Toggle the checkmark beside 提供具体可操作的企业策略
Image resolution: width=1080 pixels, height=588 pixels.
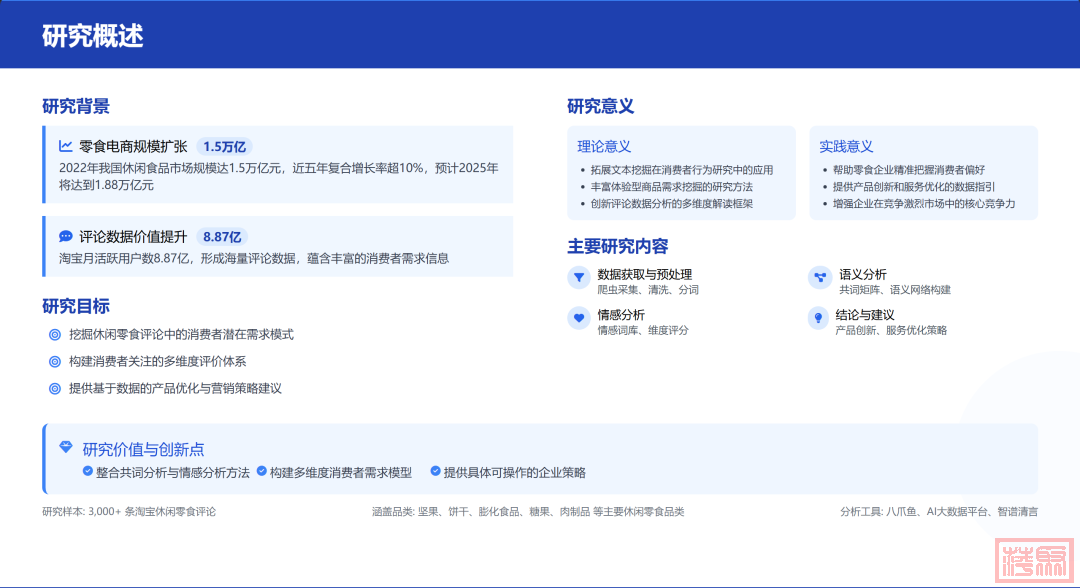pyautogui.click(x=435, y=471)
